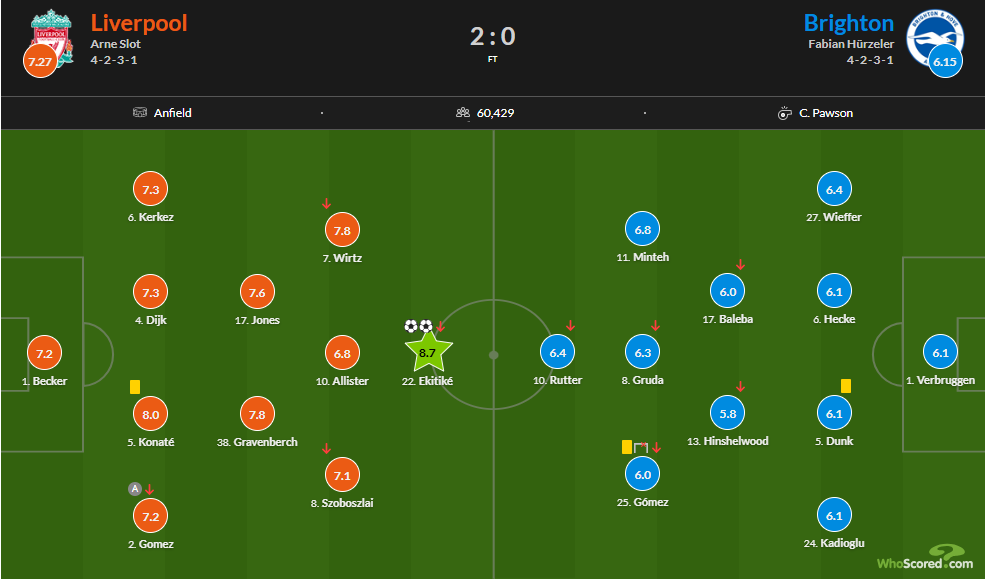Viewport: 987px width, 579px height.
Task: Click the Brighton club crest
Action: coord(935,37)
